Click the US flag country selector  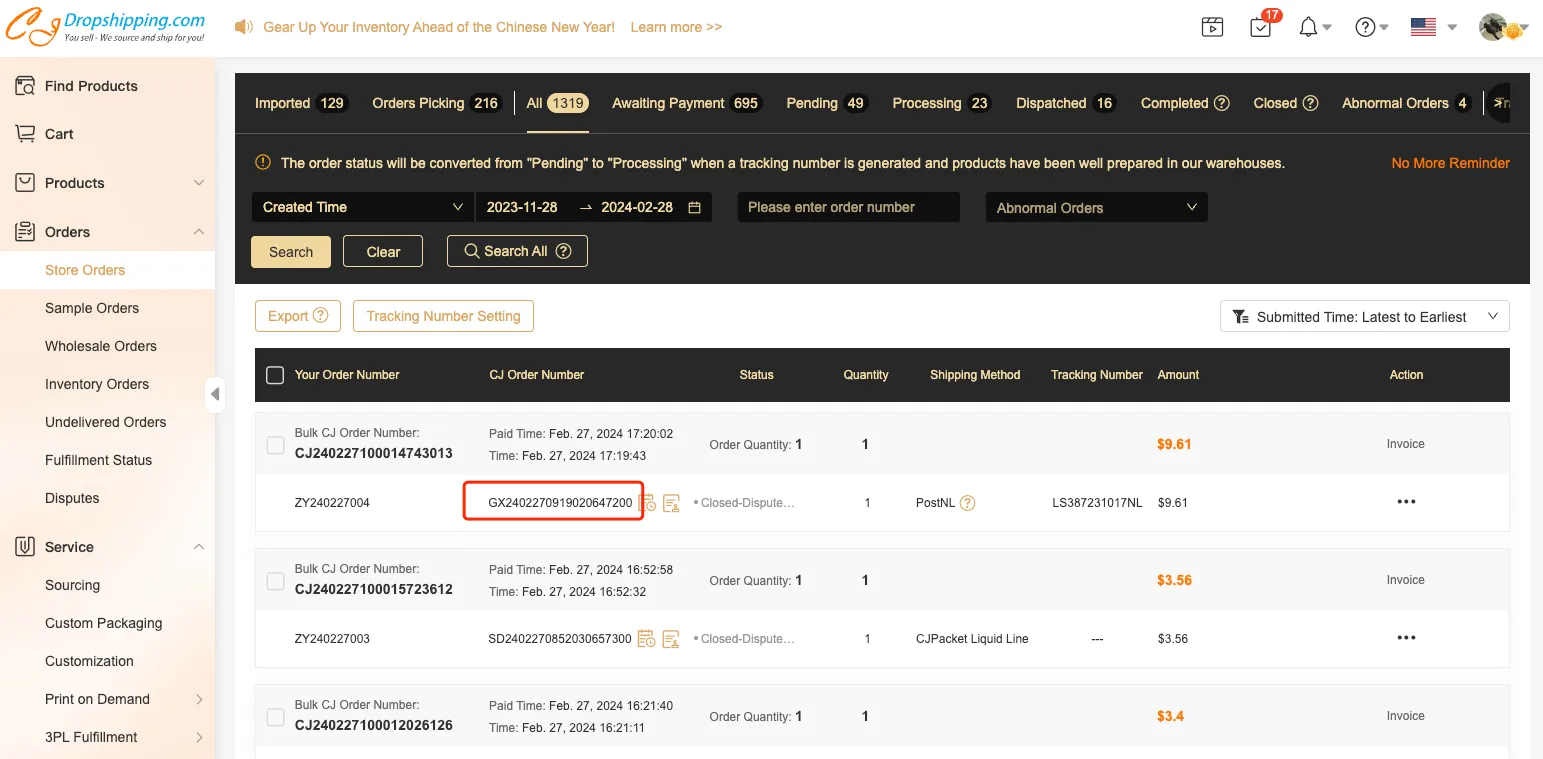point(1423,28)
